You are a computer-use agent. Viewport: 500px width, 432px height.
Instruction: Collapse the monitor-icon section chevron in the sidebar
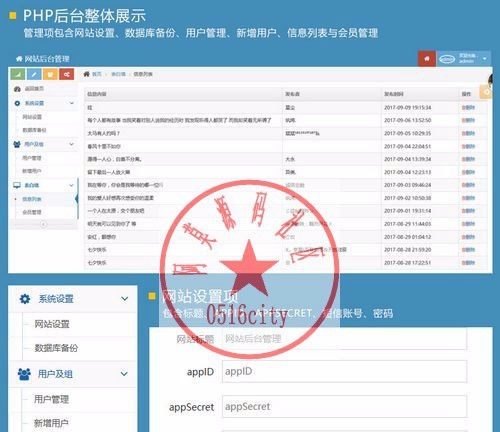(x=71, y=185)
